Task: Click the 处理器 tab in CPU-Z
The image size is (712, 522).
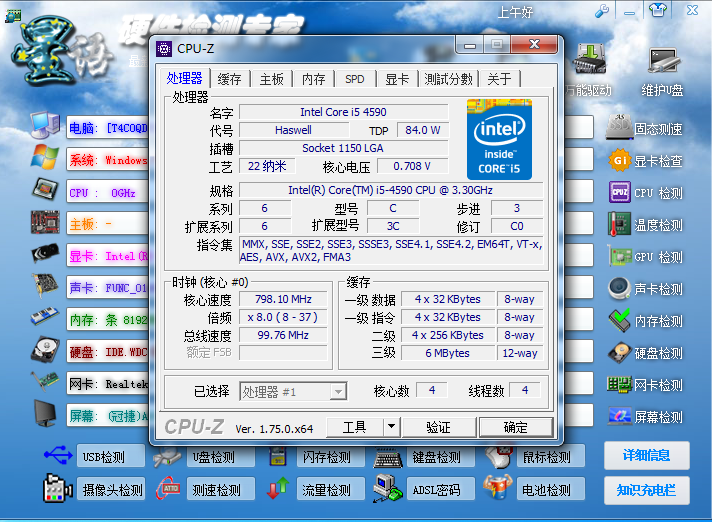Action: tap(184, 78)
